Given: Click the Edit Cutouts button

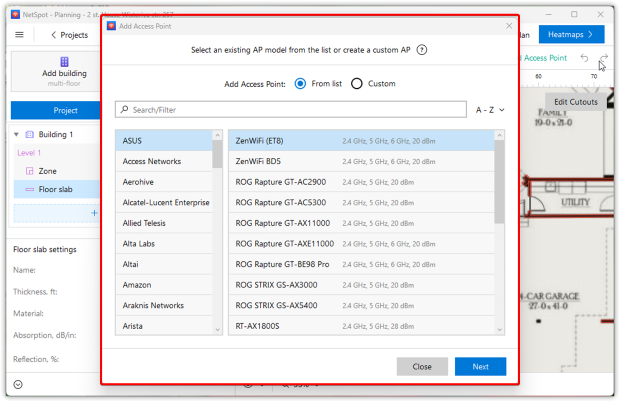Looking at the screenshot, I should pos(576,102).
